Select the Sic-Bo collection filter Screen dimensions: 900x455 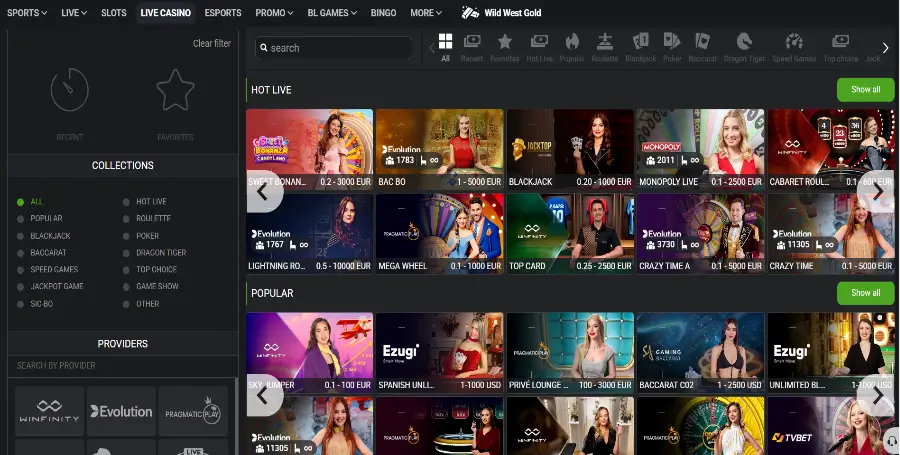pyautogui.click(x=35, y=304)
